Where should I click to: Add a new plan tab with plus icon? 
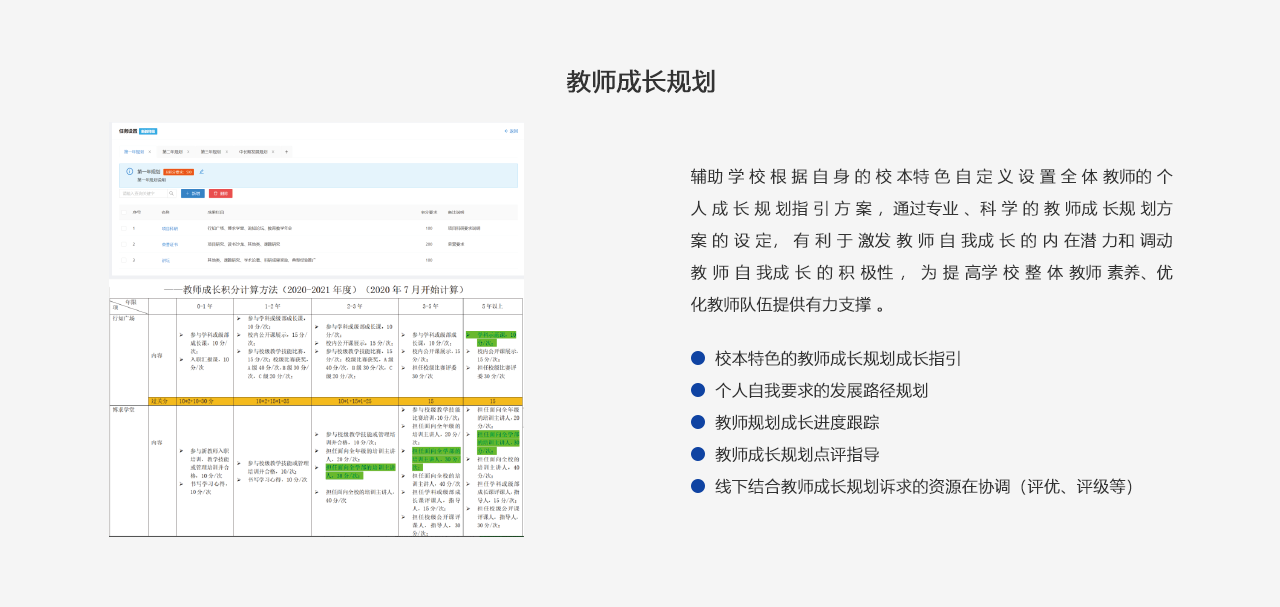[x=286, y=152]
